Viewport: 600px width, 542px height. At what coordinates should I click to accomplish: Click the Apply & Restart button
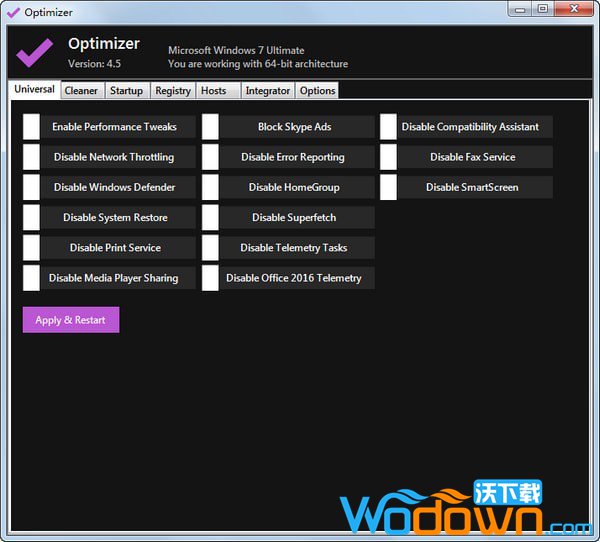pyautogui.click(x=71, y=320)
